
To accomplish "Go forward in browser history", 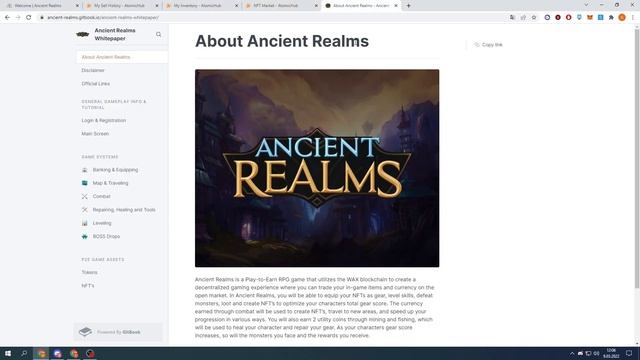I will [18, 18].
